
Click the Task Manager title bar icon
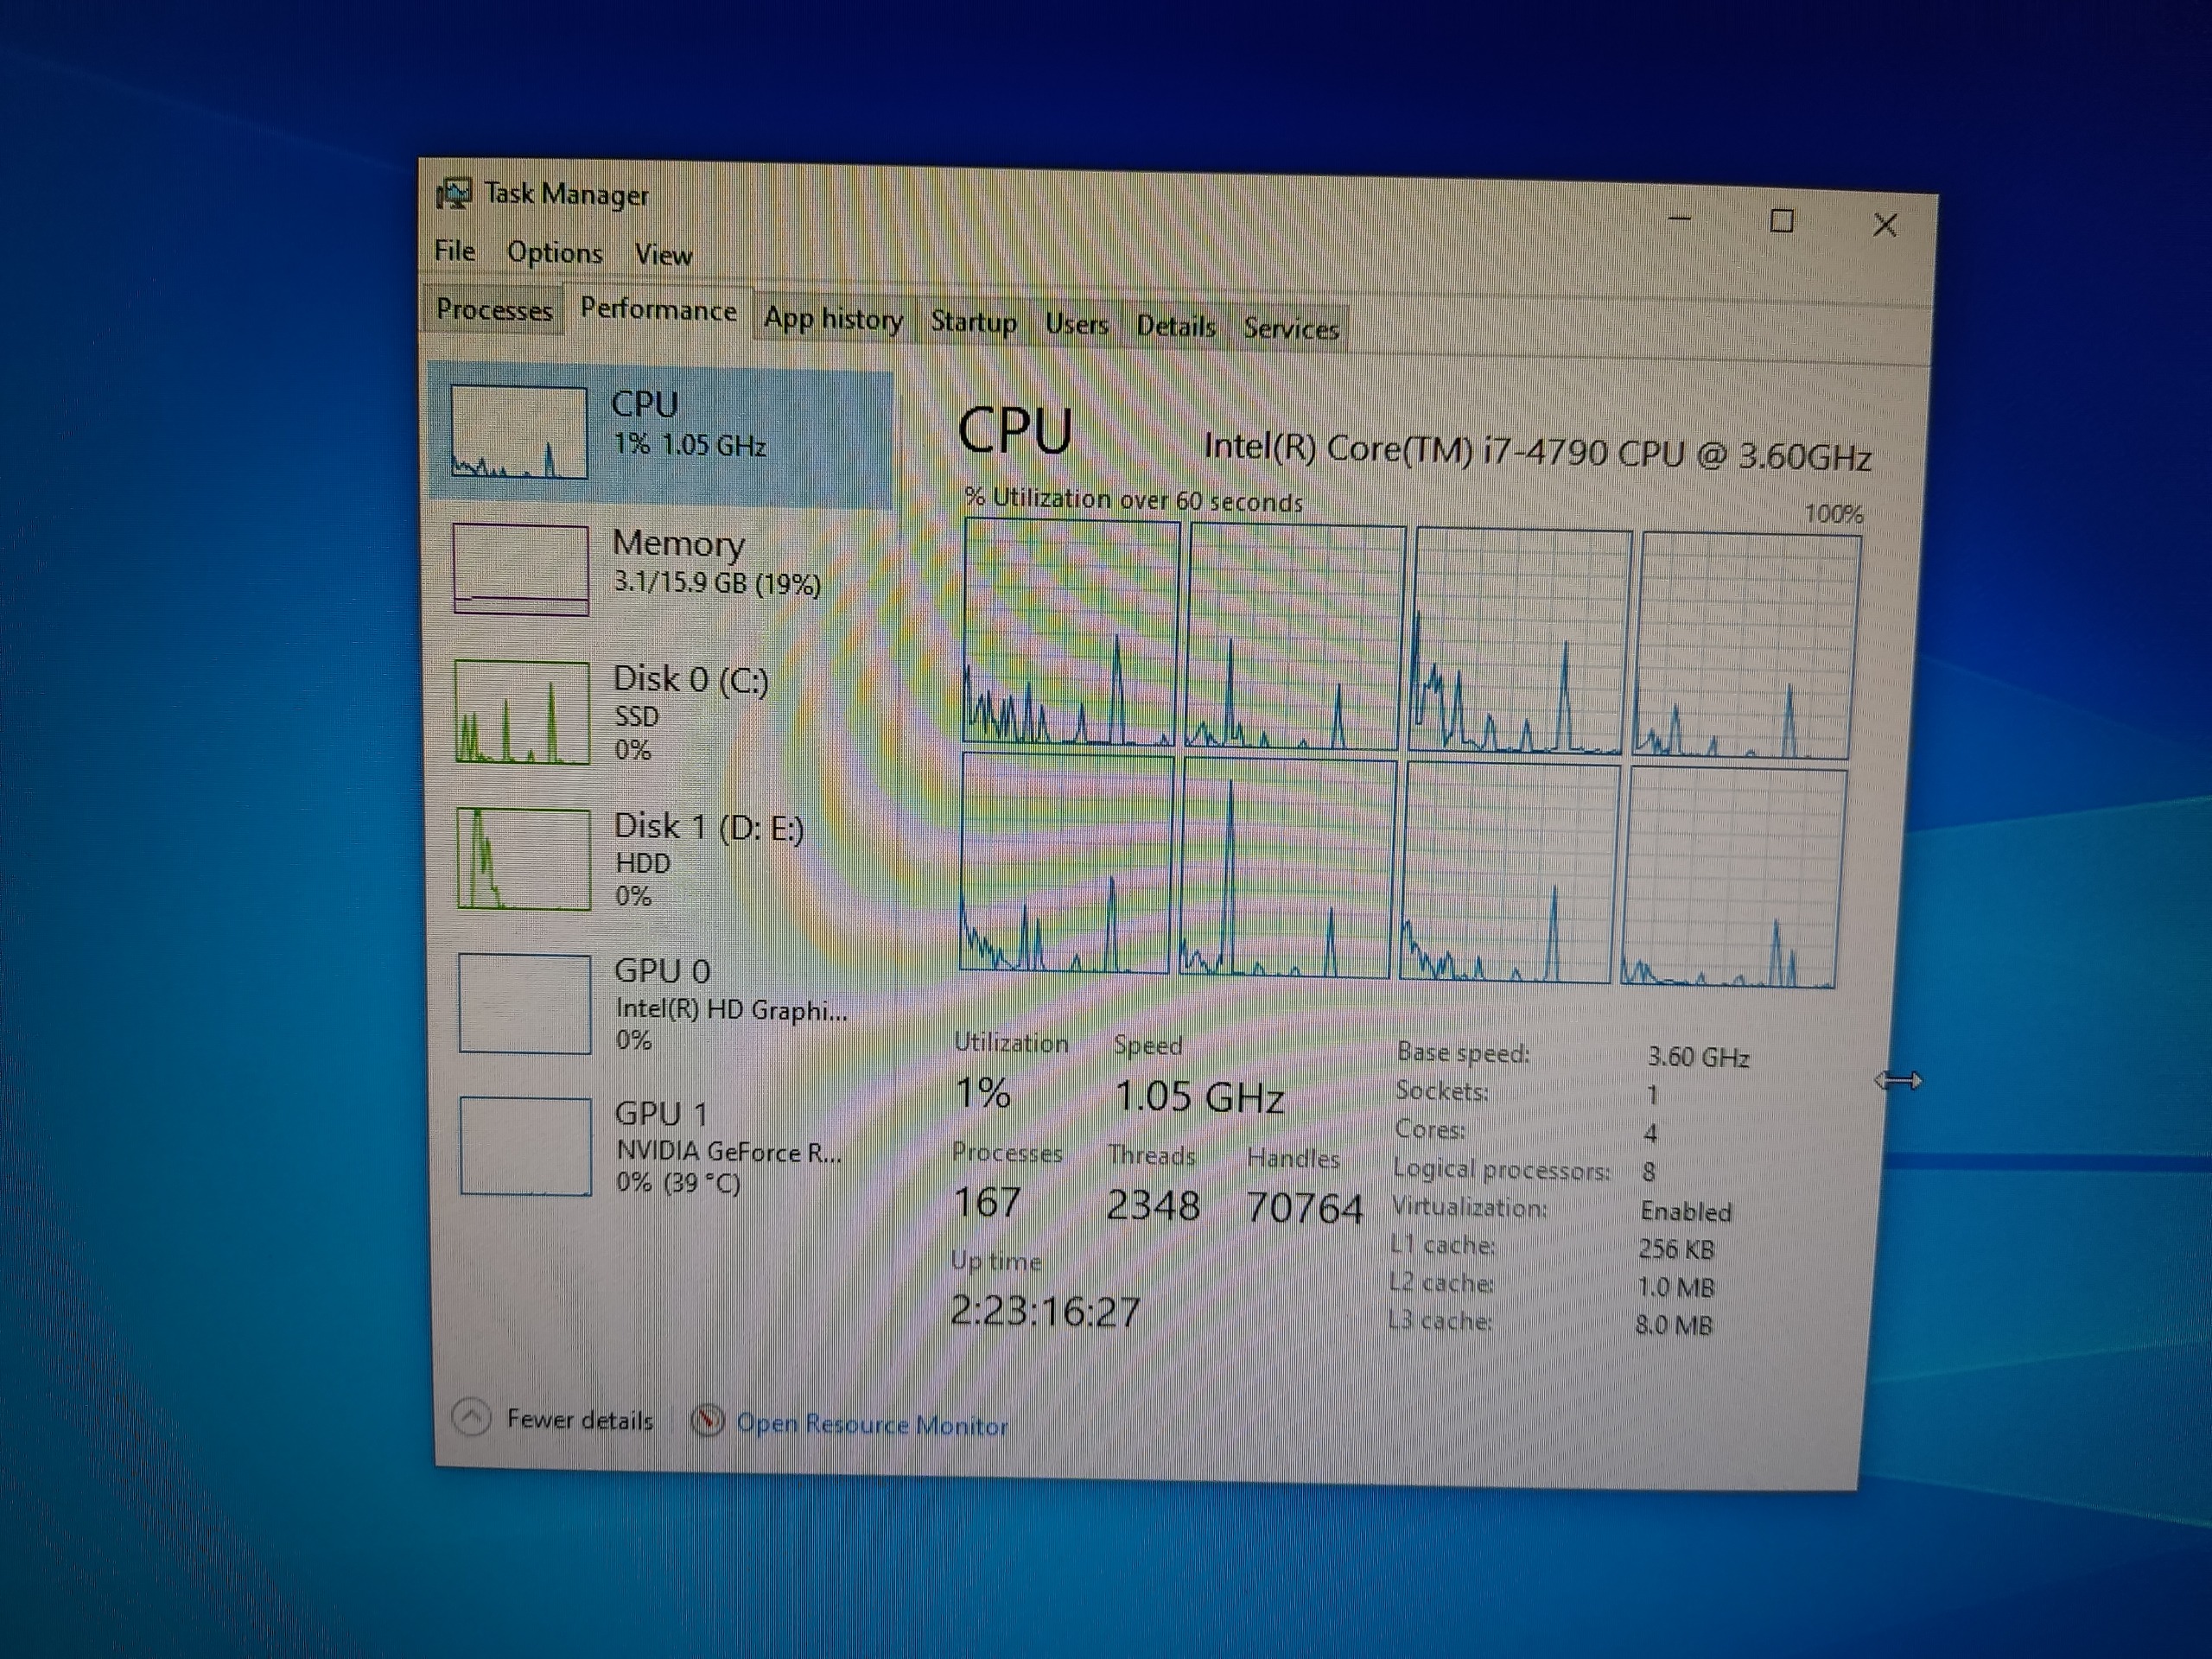point(454,193)
